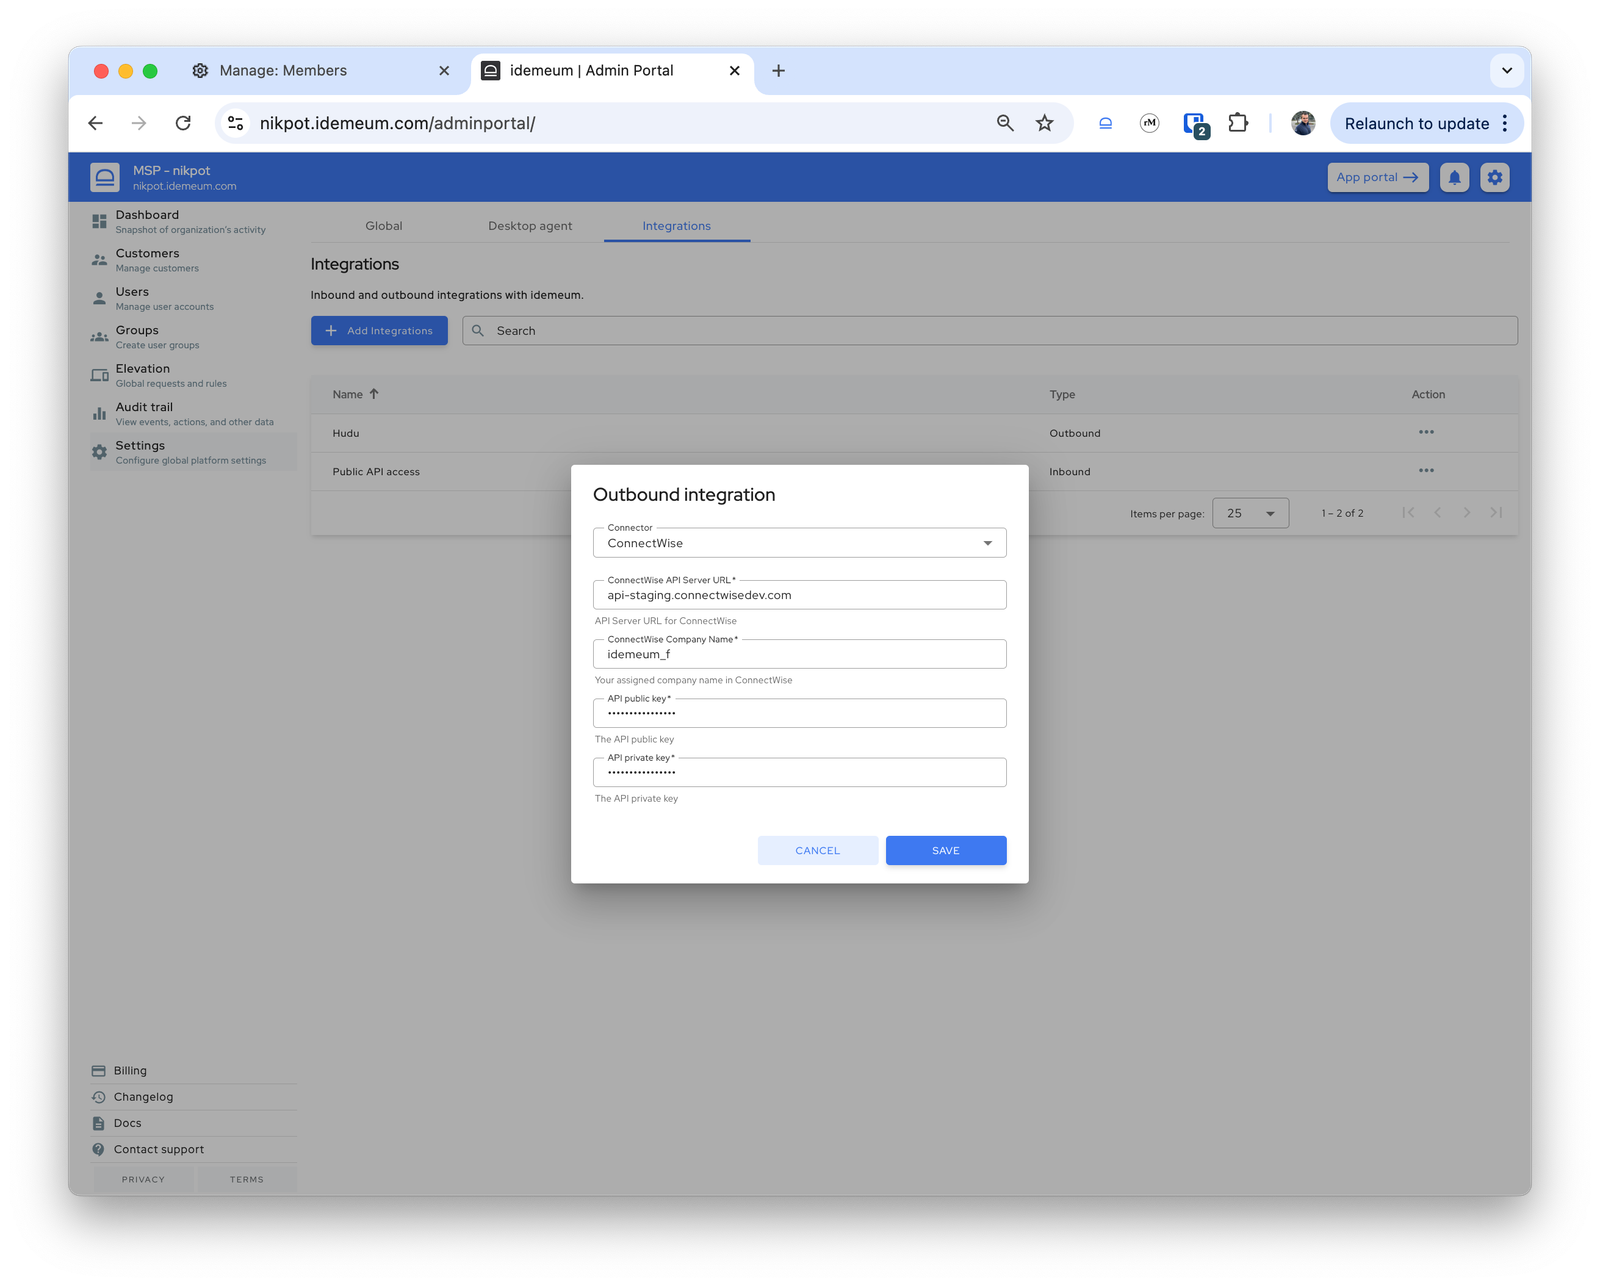Close the idemeum Admin Portal tab
The image size is (1600, 1286).
coord(734,71)
